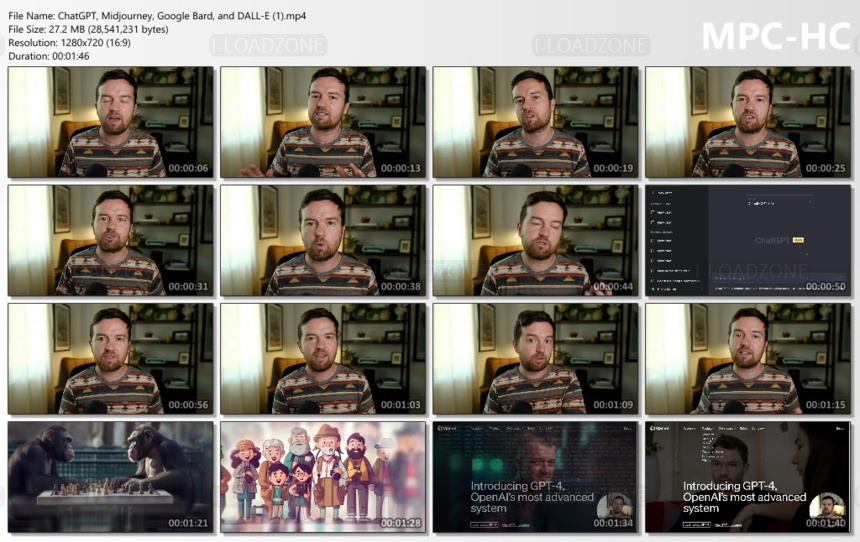
Task: Open the cartoon characters thumbnail at 00:01:28
Action: [323, 477]
